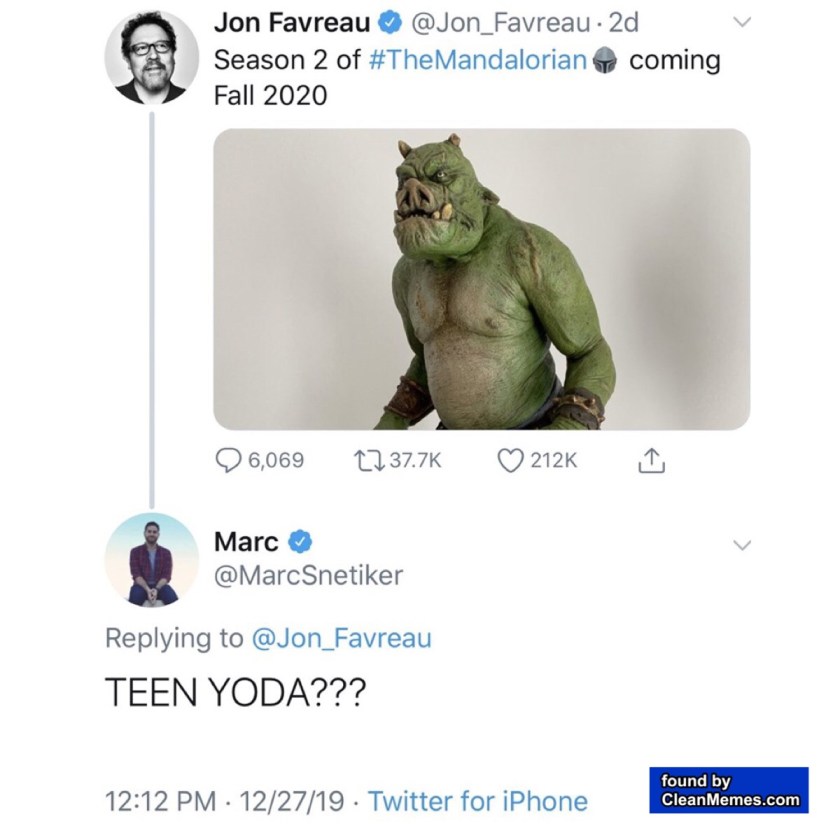Expand the chevron menu on Favreau's tweet
The width and height of the screenshot is (840, 840).
pyautogui.click(x=741, y=23)
